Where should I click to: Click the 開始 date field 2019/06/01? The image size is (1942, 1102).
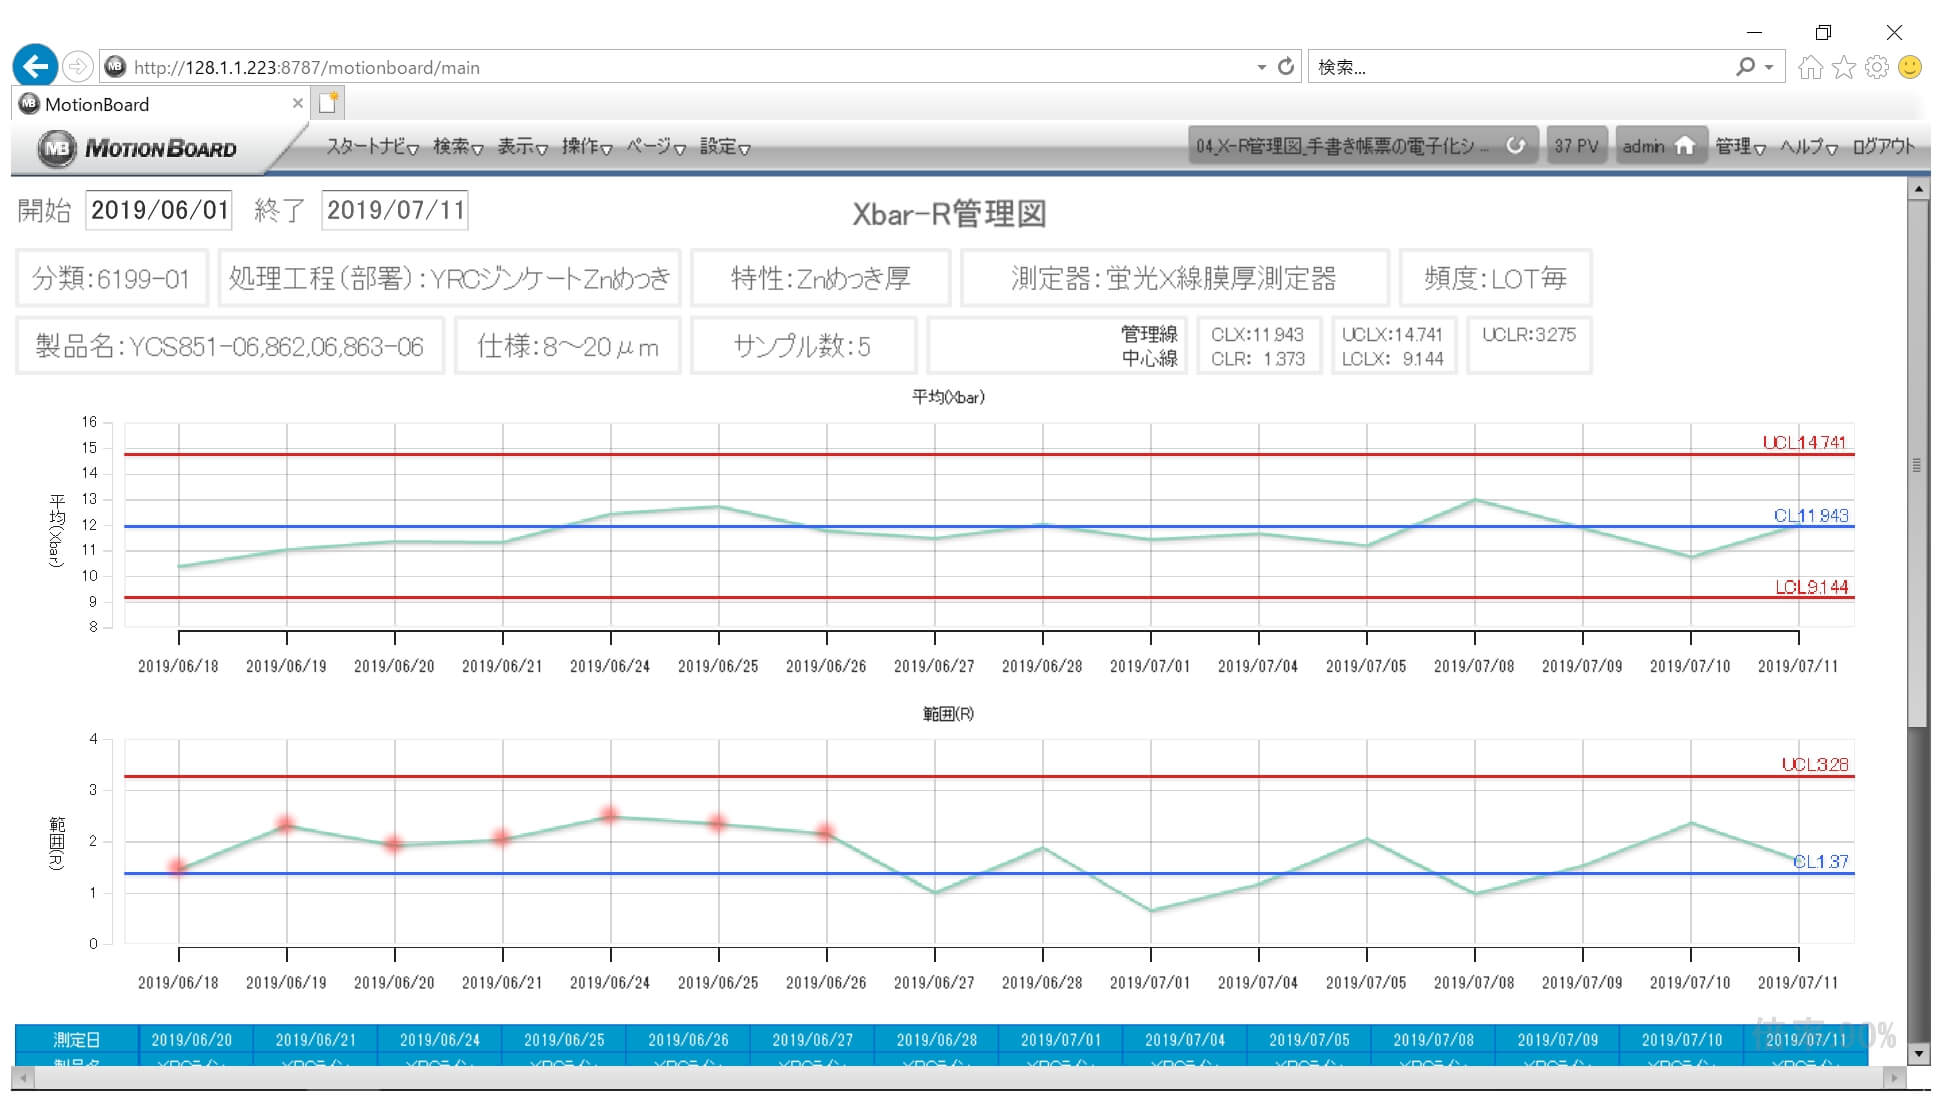click(x=159, y=210)
